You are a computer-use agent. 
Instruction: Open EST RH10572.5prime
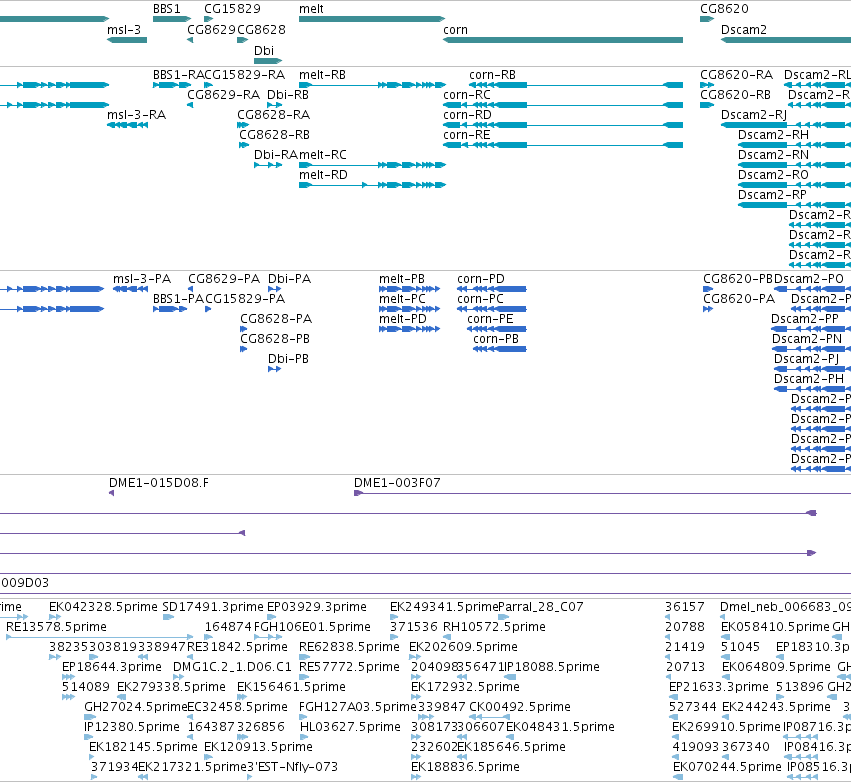click(x=494, y=627)
